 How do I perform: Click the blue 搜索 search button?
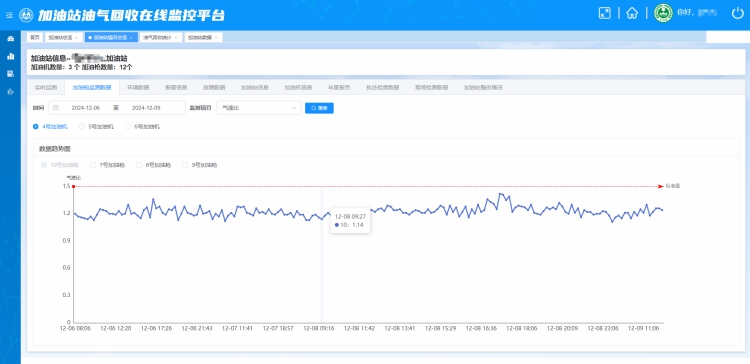click(x=320, y=108)
